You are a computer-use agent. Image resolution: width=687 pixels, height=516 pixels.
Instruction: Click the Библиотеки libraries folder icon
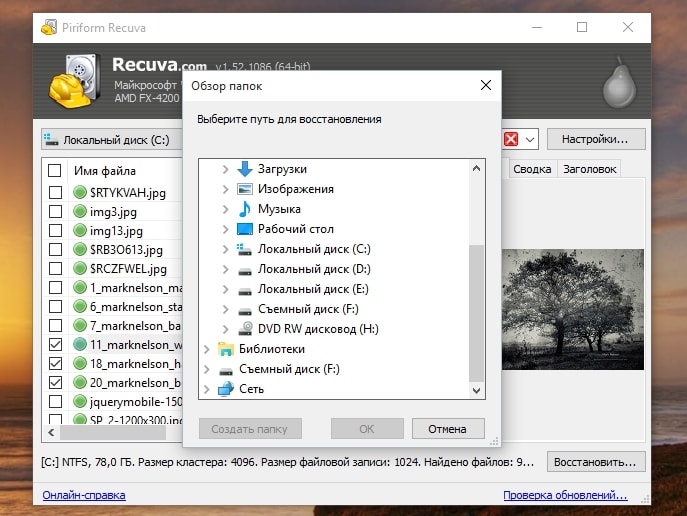226,349
